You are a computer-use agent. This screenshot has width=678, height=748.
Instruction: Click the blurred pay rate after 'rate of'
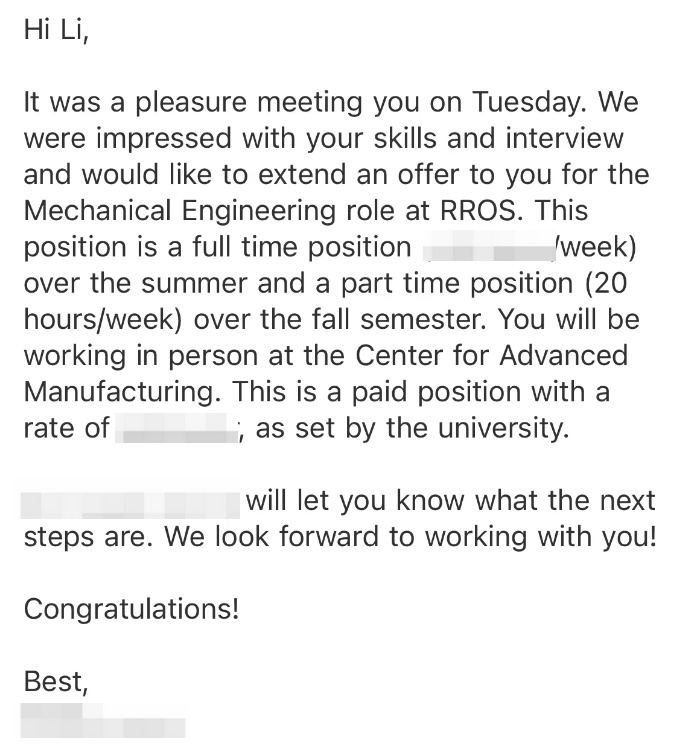(x=177, y=428)
